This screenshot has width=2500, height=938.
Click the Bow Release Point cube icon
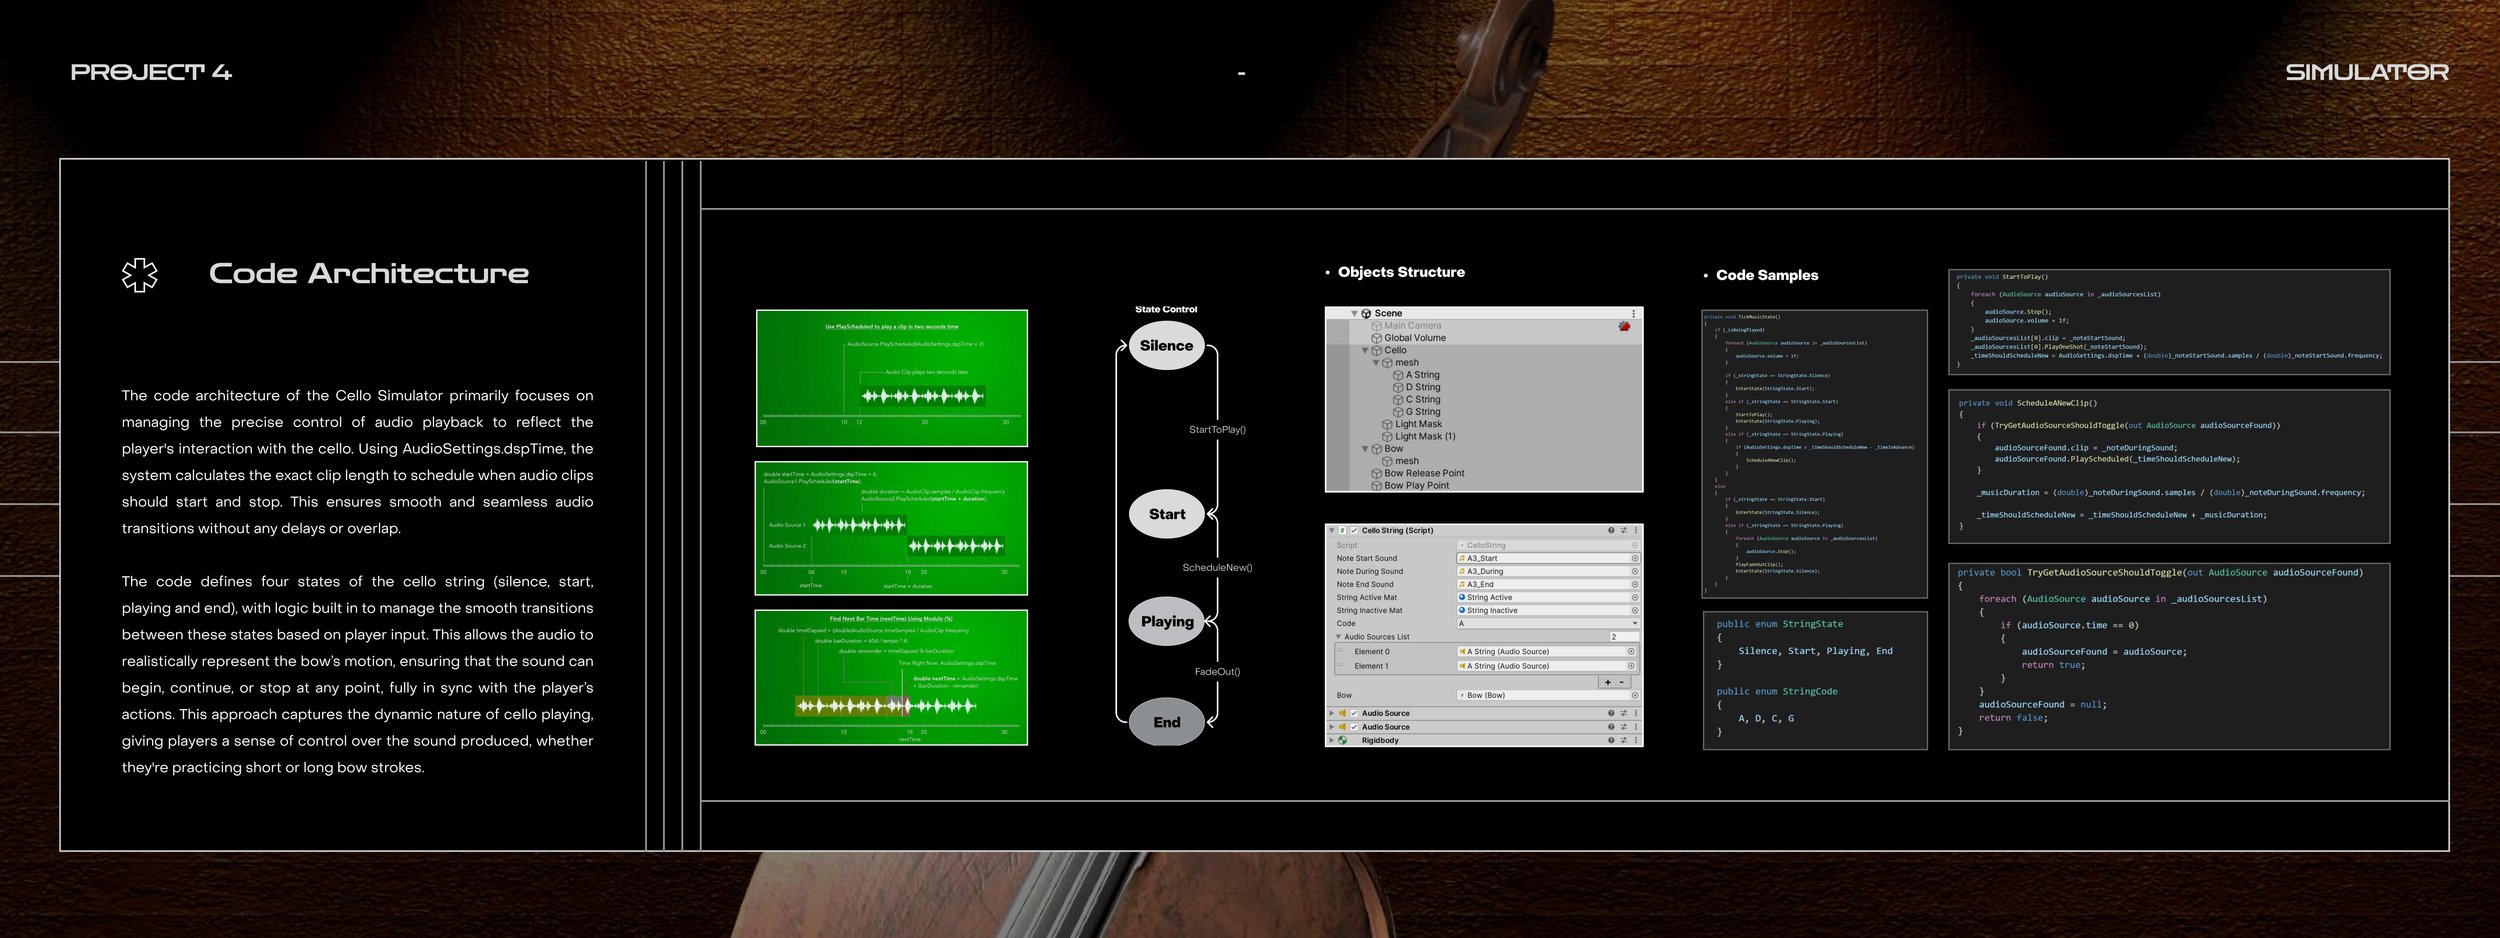[1377, 473]
